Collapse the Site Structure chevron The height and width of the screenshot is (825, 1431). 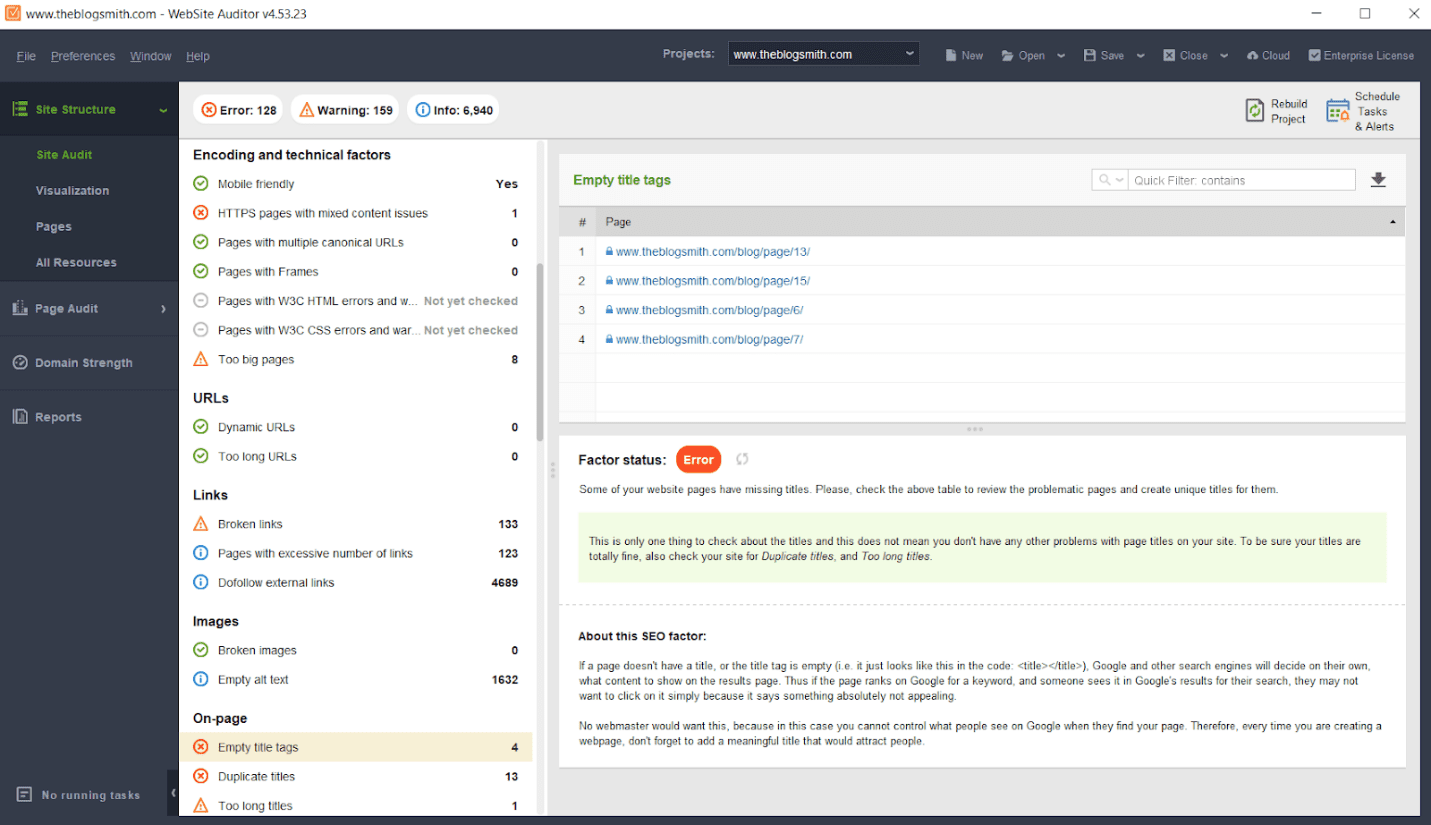point(163,110)
